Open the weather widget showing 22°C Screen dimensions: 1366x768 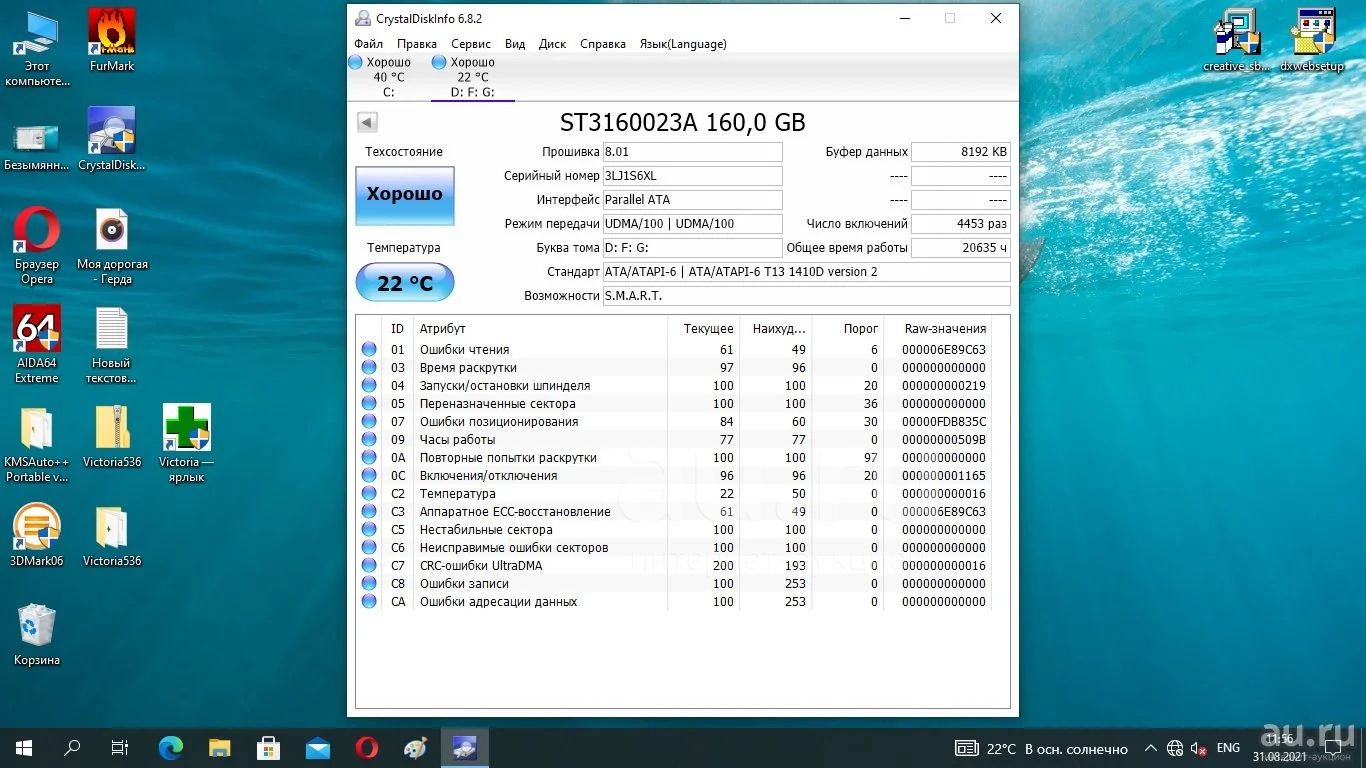point(1042,748)
